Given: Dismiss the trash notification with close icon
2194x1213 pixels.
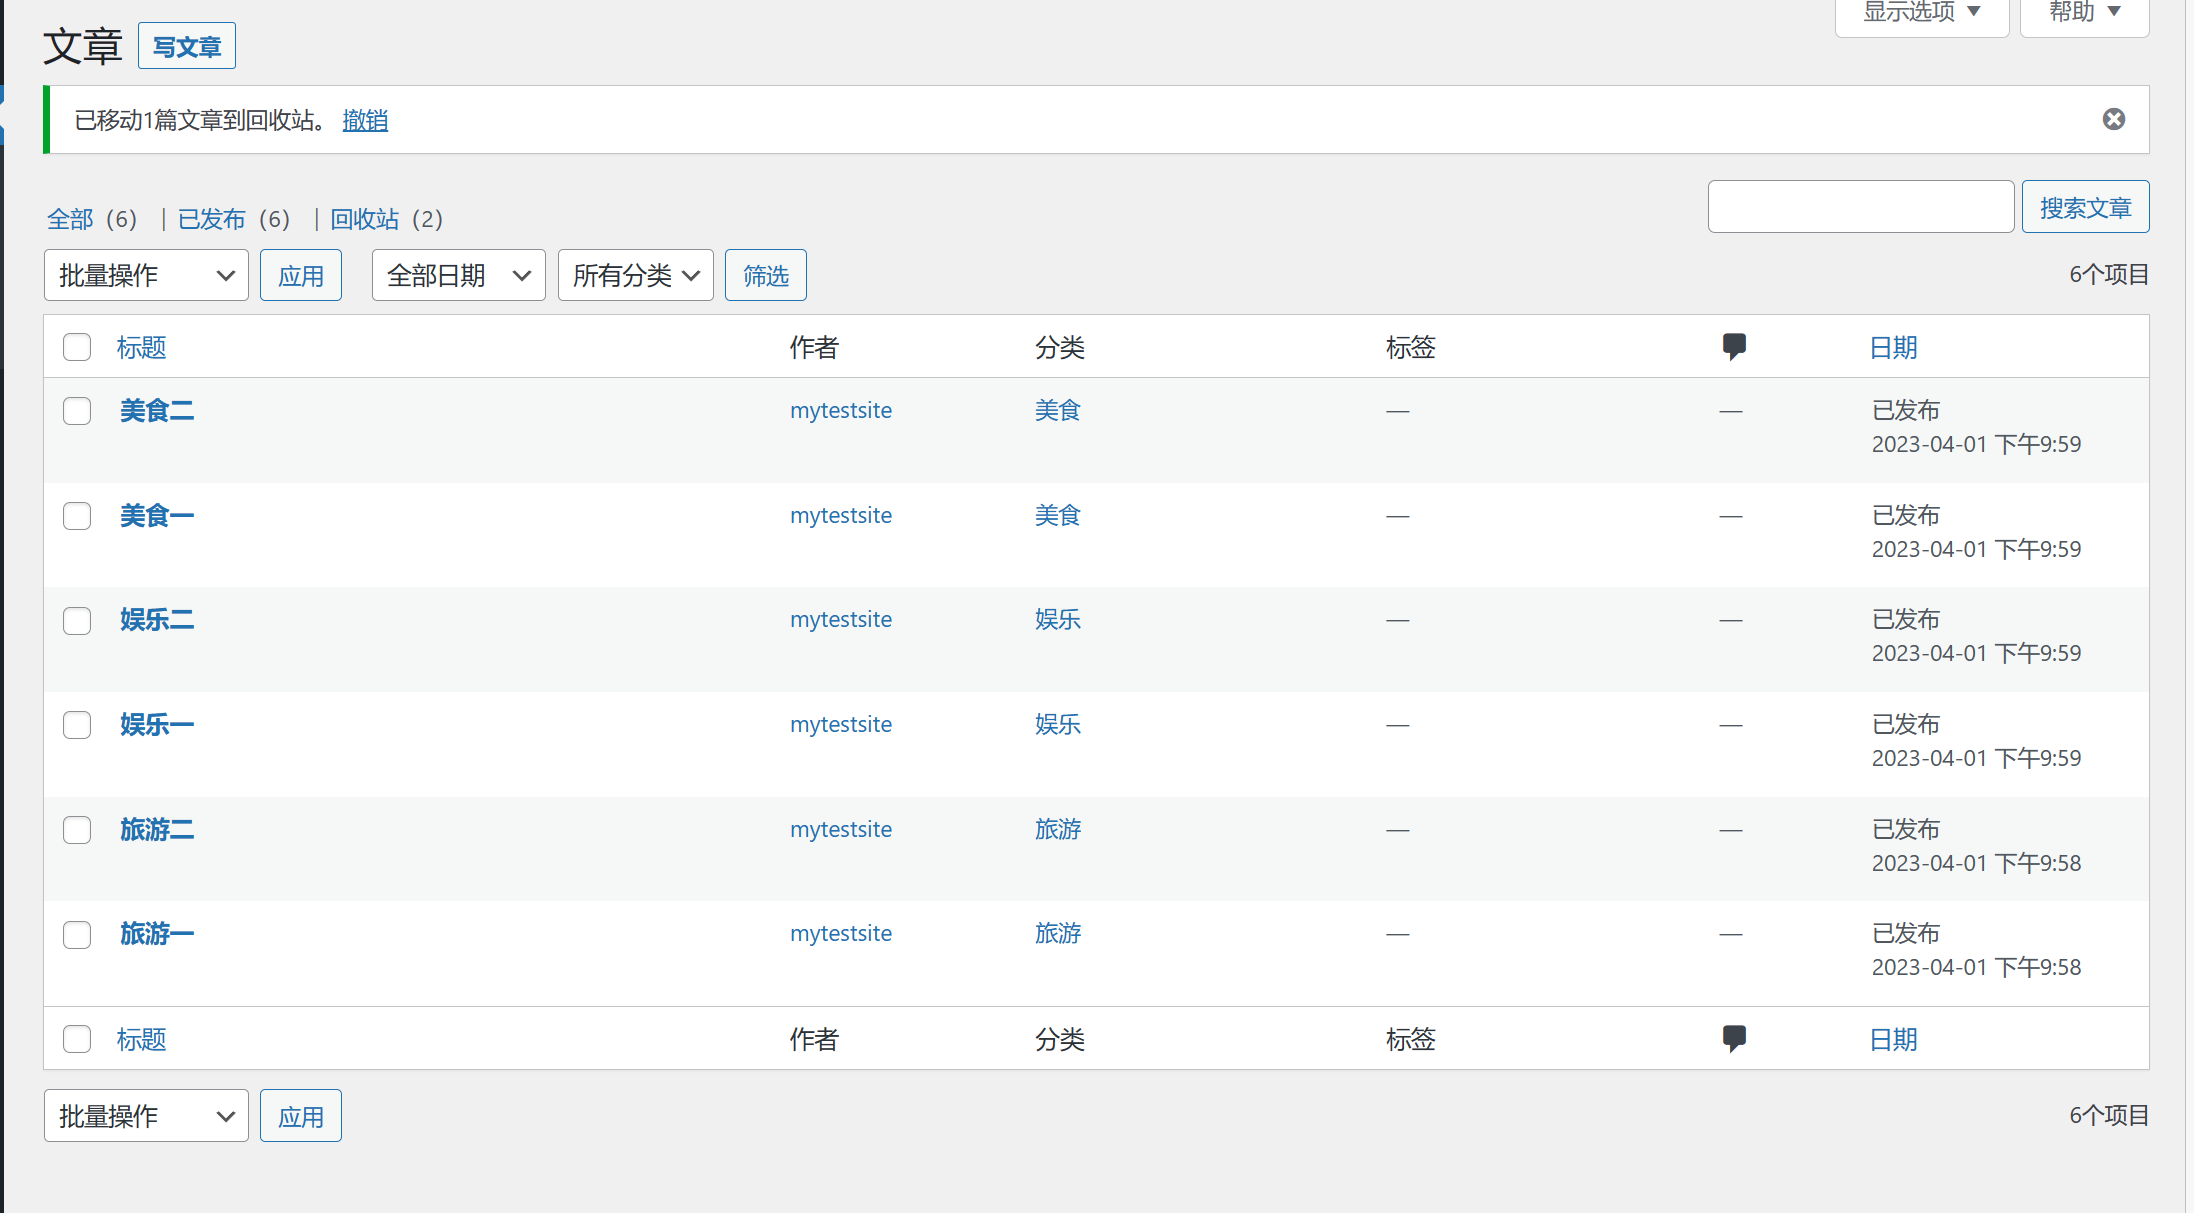Looking at the screenshot, I should click(2113, 119).
